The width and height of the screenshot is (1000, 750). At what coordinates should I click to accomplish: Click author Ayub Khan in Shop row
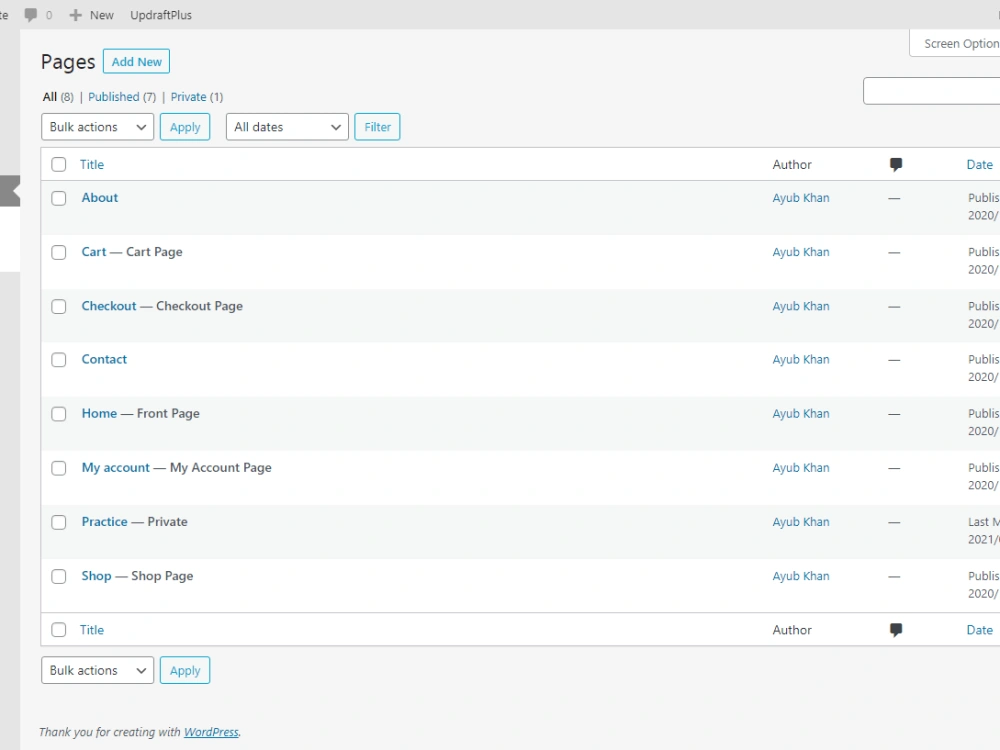click(x=801, y=576)
